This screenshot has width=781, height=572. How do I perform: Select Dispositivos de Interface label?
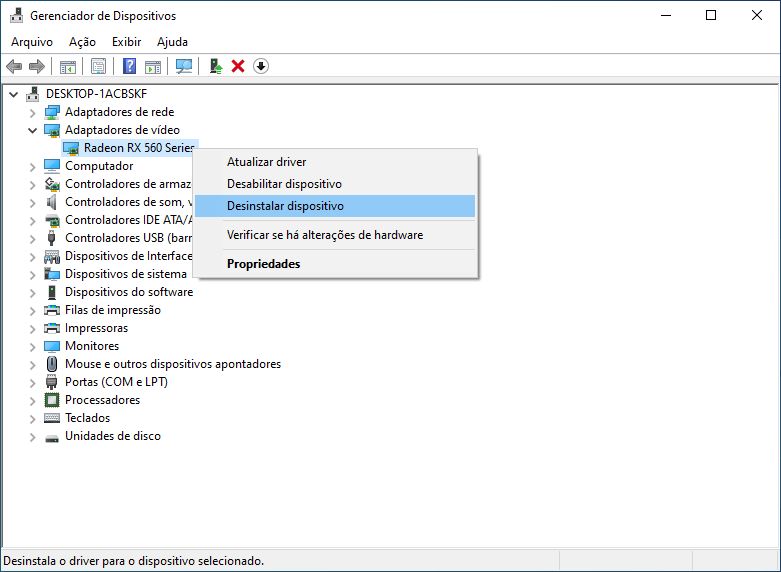click(129, 256)
